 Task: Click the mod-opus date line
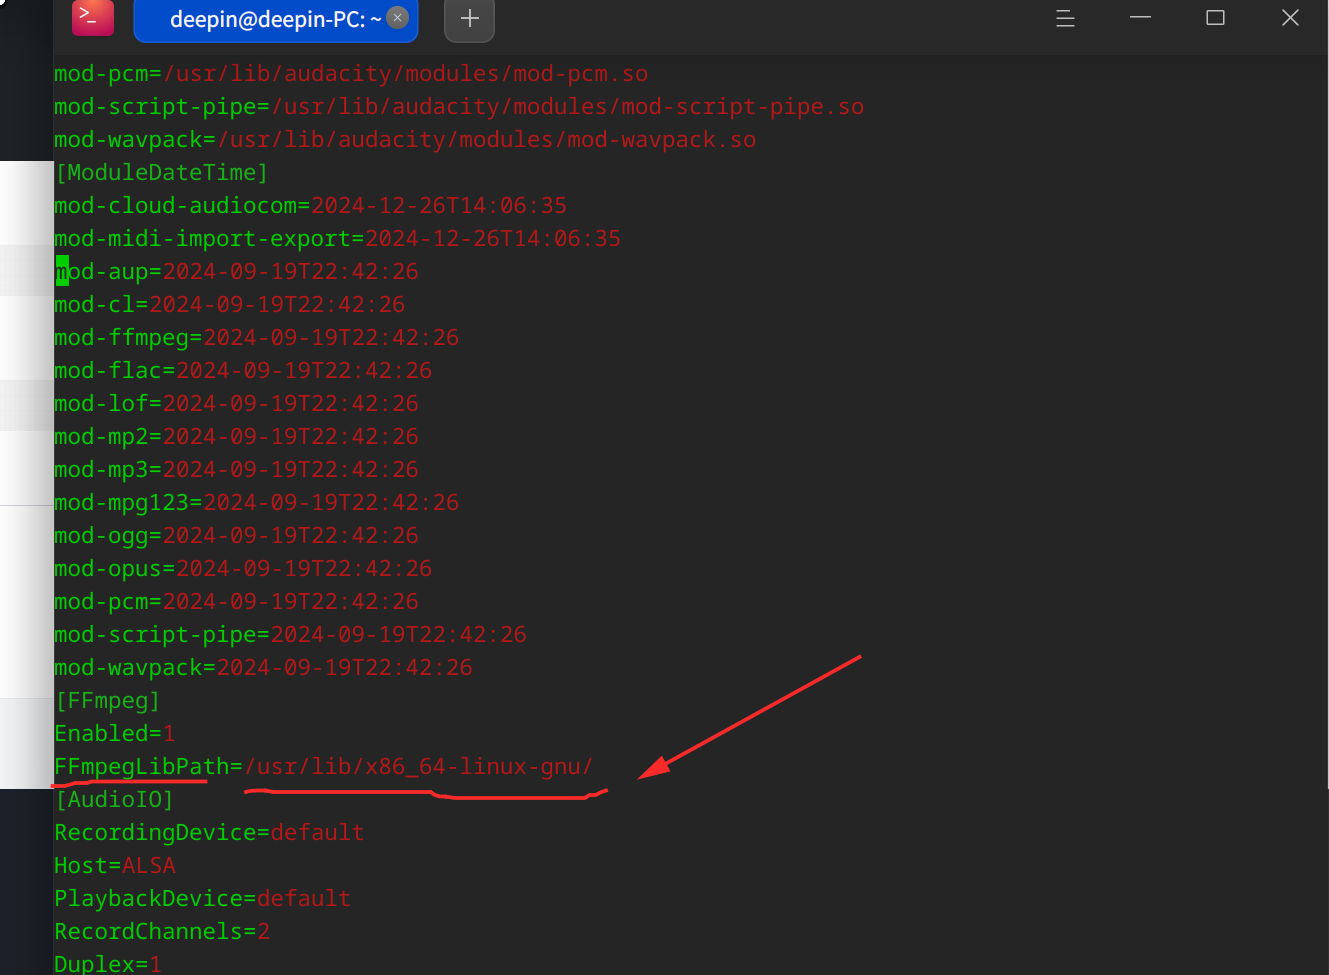tap(243, 568)
